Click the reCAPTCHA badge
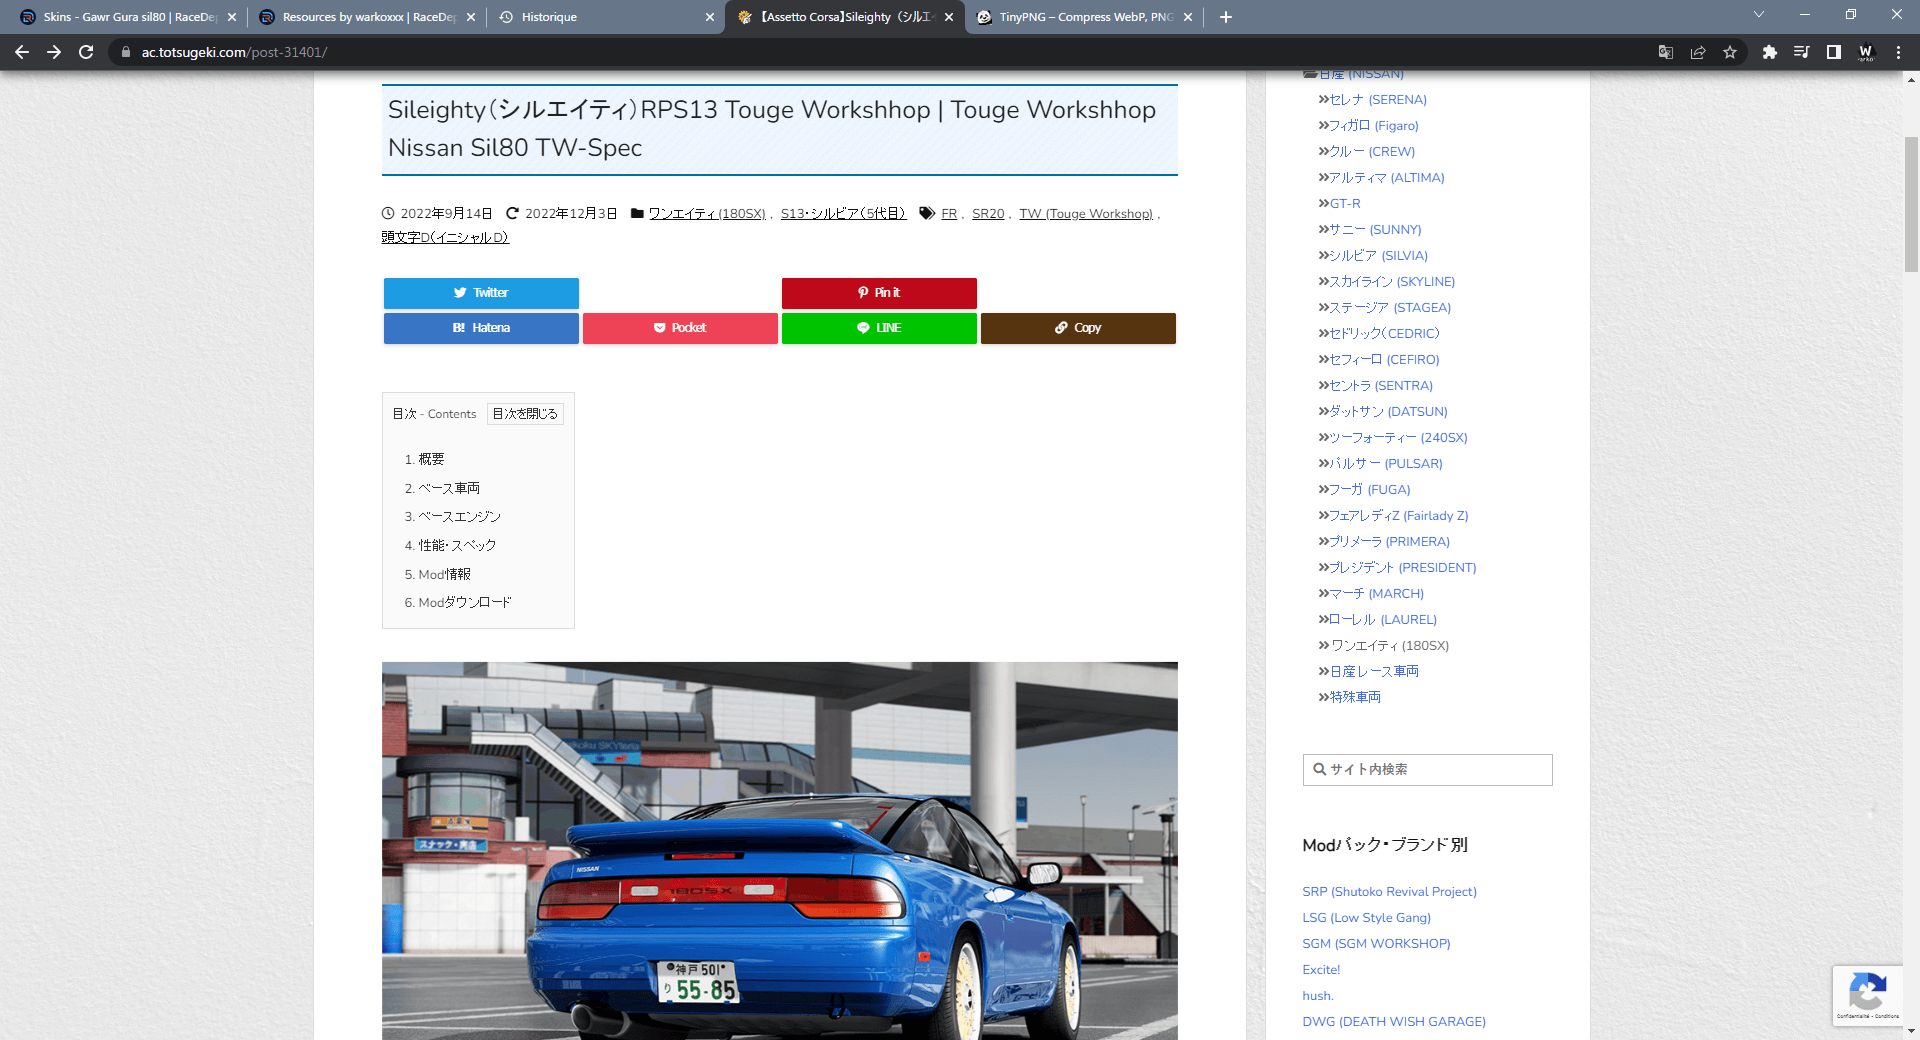Screen dimensions: 1920x1040 (1867, 995)
